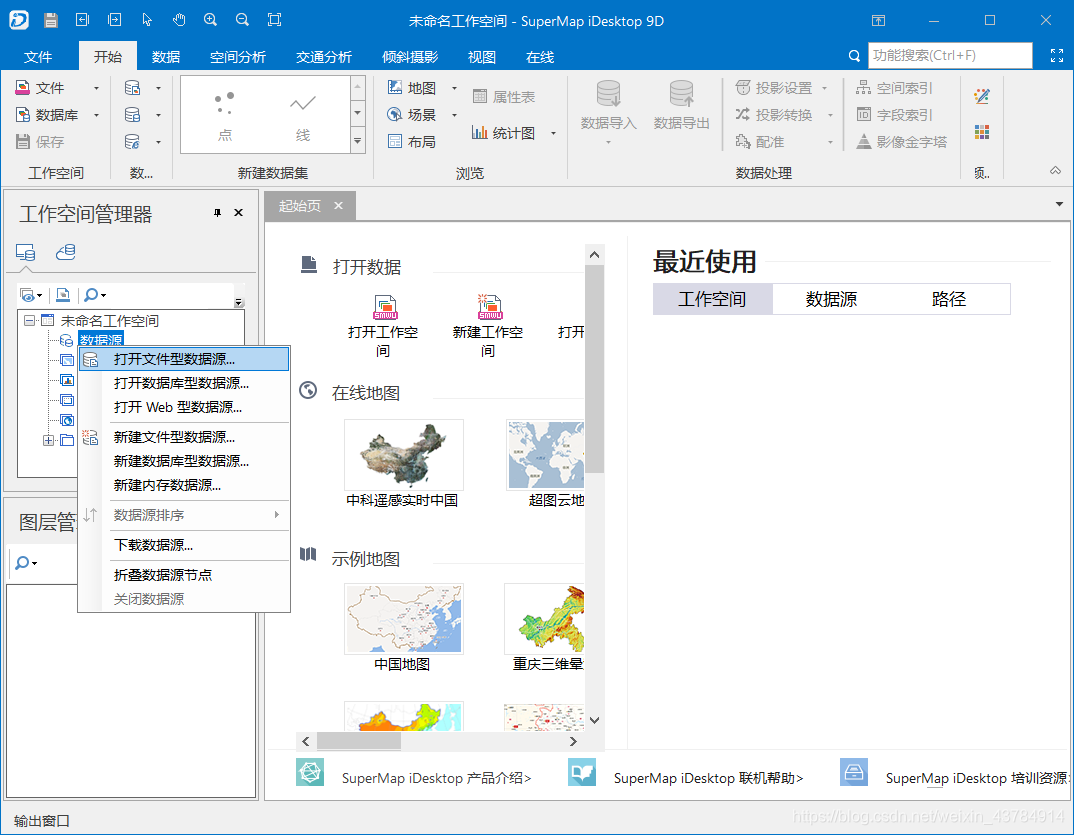Open the tab list dropdown arrow
The height and width of the screenshot is (835, 1074).
pos(1060,204)
